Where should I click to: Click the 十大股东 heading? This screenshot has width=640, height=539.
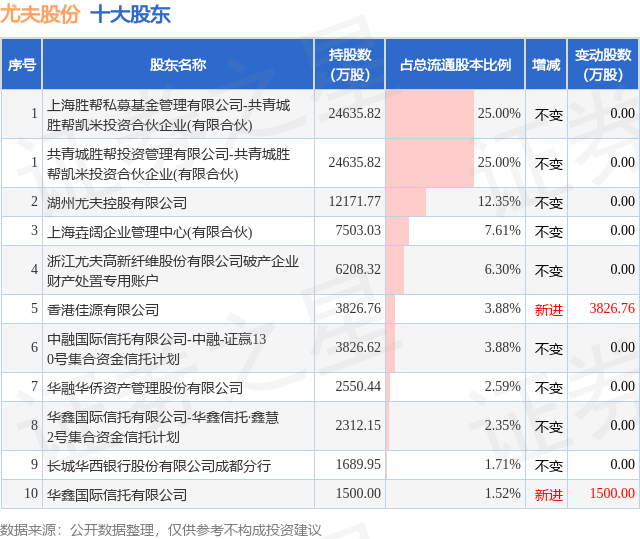tap(131, 14)
